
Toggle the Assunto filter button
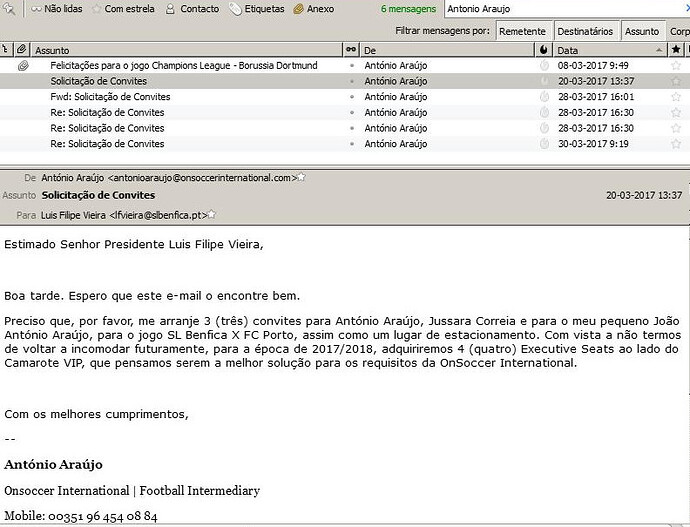coord(642,31)
